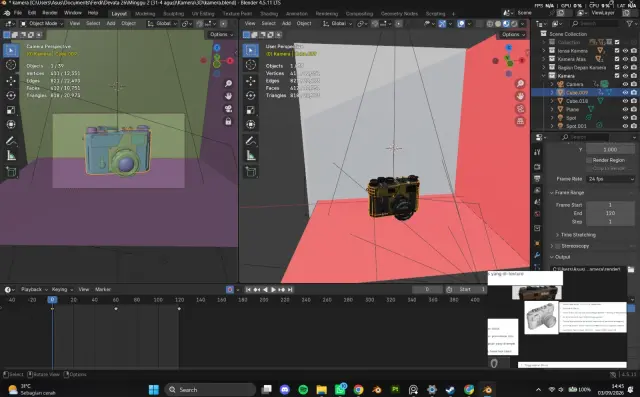Viewport: 640px width, 397px height.
Task: Adjust the Frame End value 120
Action: 611,213
